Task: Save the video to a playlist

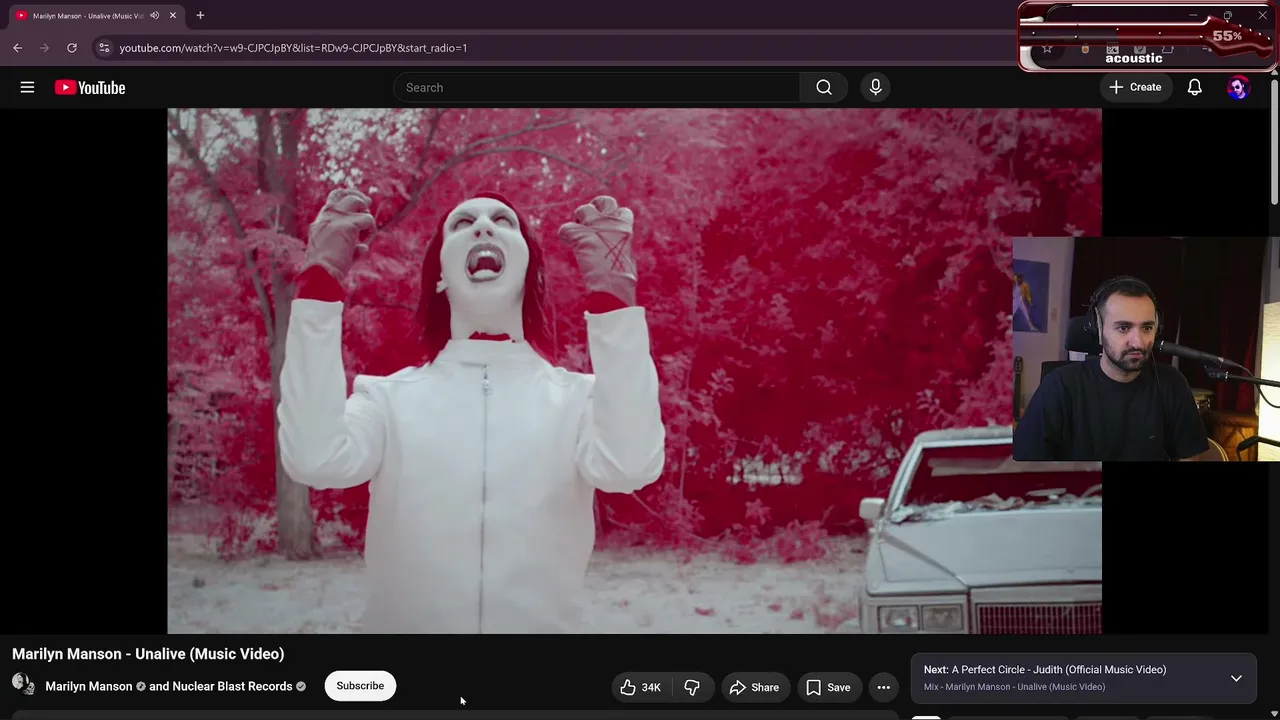Action: point(828,687)
